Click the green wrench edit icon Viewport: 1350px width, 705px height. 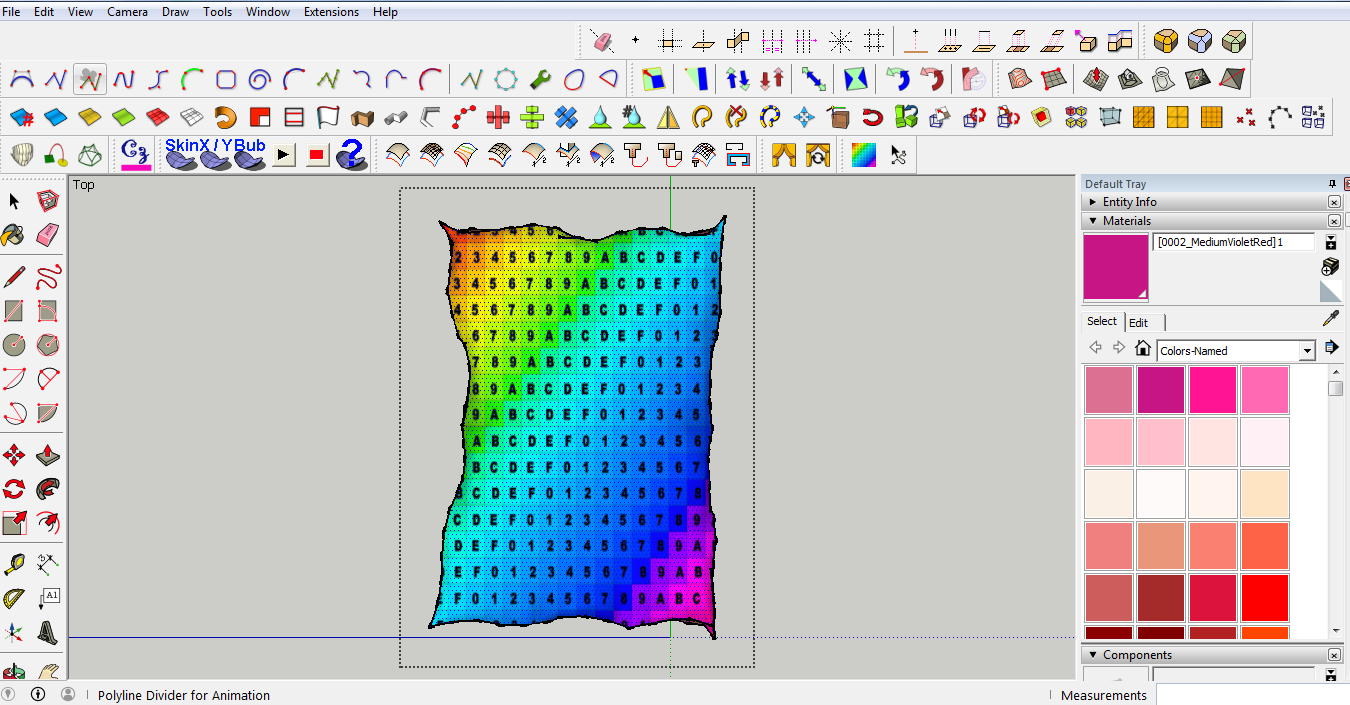click(540, 78)
